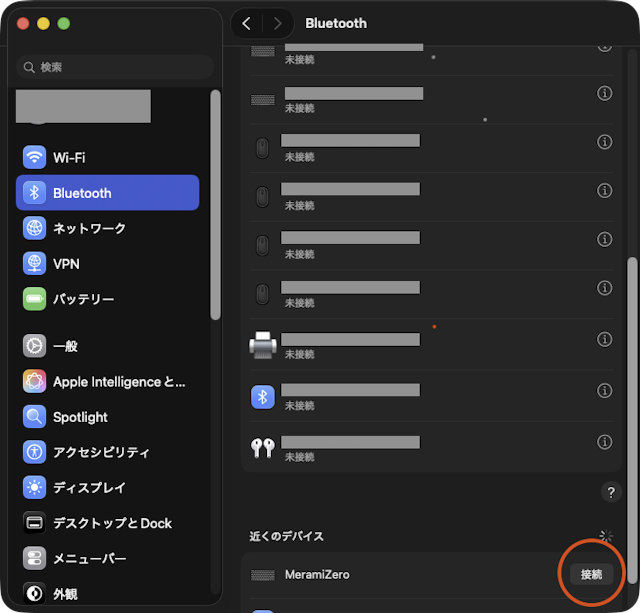Open Wi-Fi settings in sidebar

(107, 158)
